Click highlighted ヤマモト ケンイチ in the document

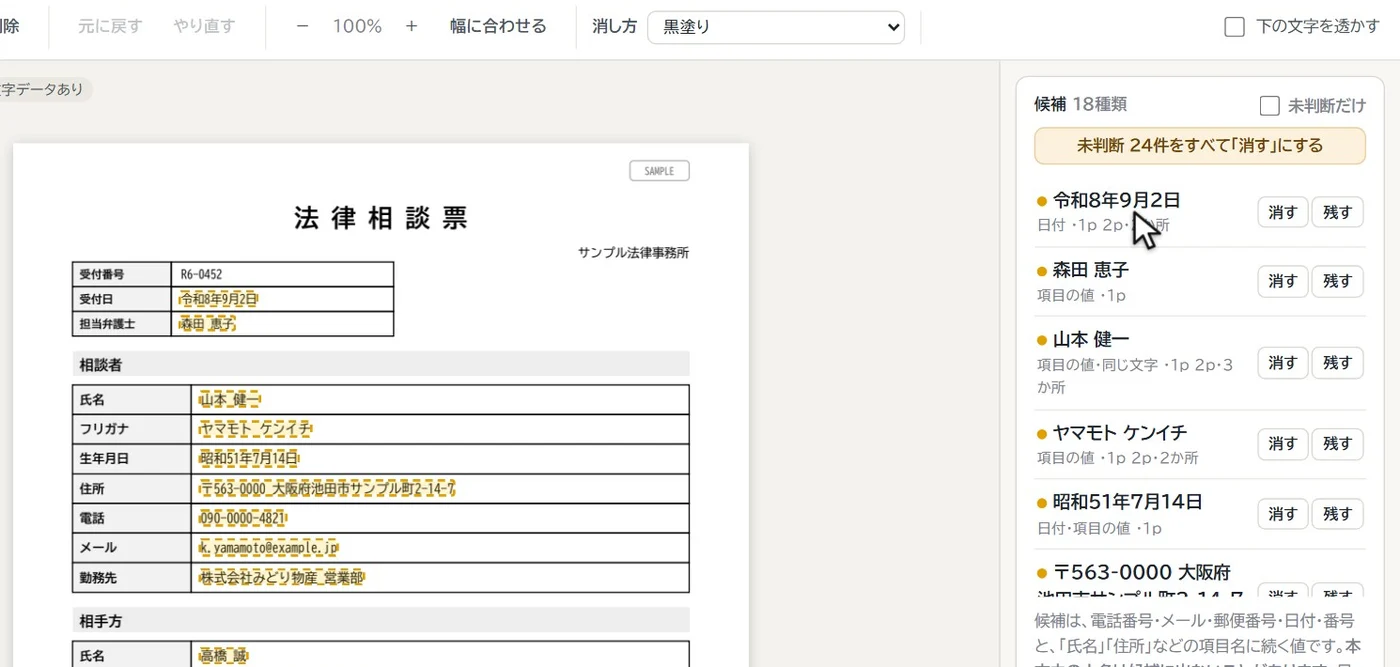point(255,429)
